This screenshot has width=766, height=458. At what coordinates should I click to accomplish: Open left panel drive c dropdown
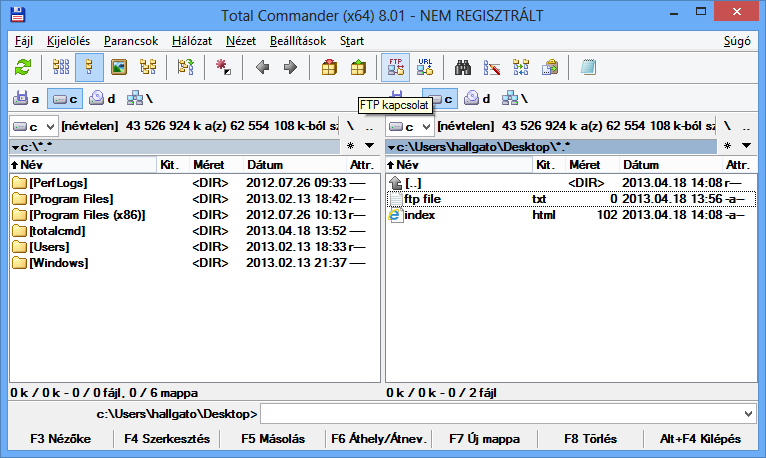pyautogui.click(x=34, y=126)
